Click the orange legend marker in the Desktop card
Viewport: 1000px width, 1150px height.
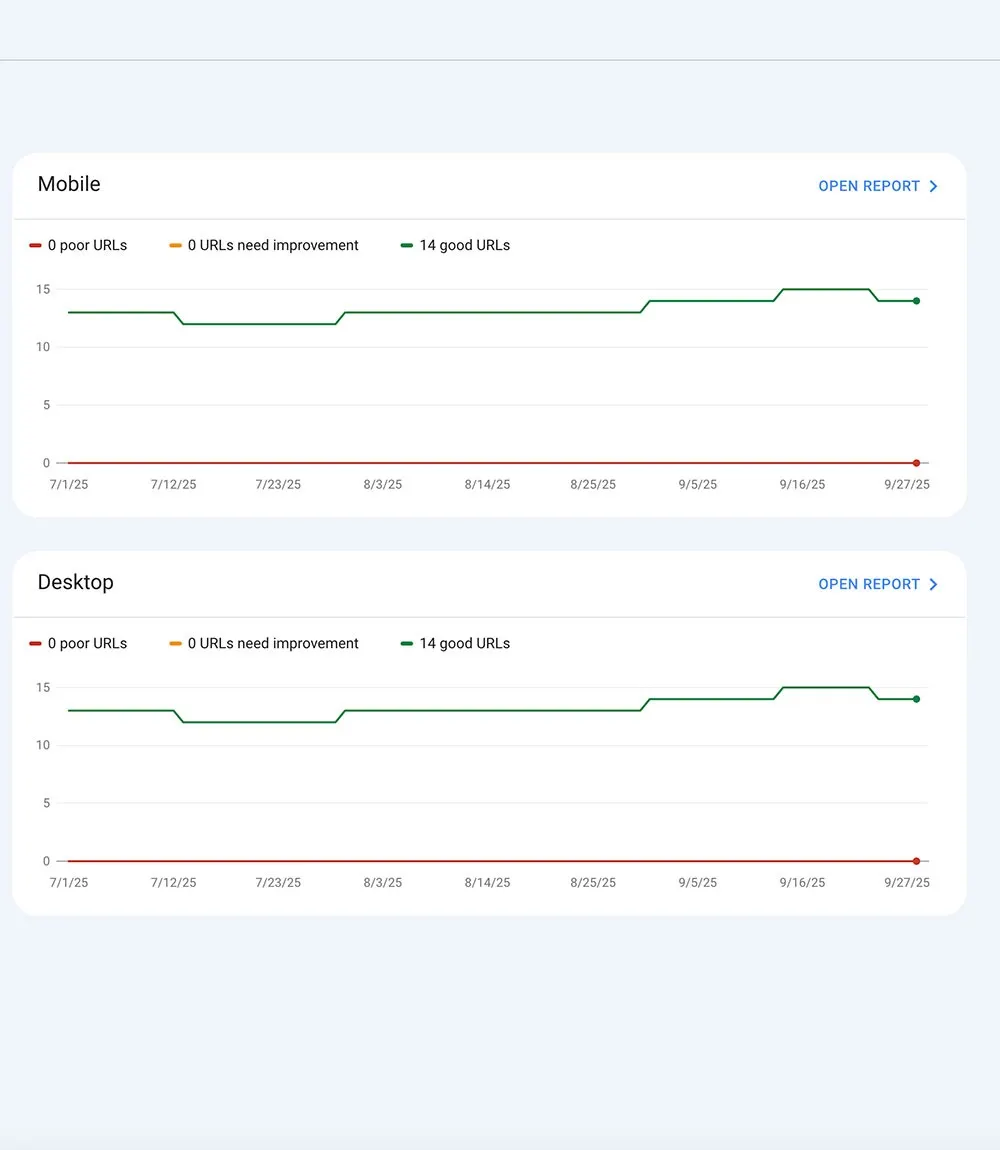176,643
